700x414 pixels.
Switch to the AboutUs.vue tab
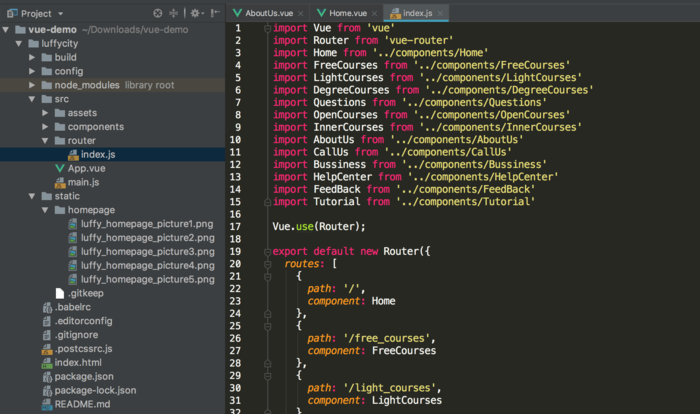269,13
